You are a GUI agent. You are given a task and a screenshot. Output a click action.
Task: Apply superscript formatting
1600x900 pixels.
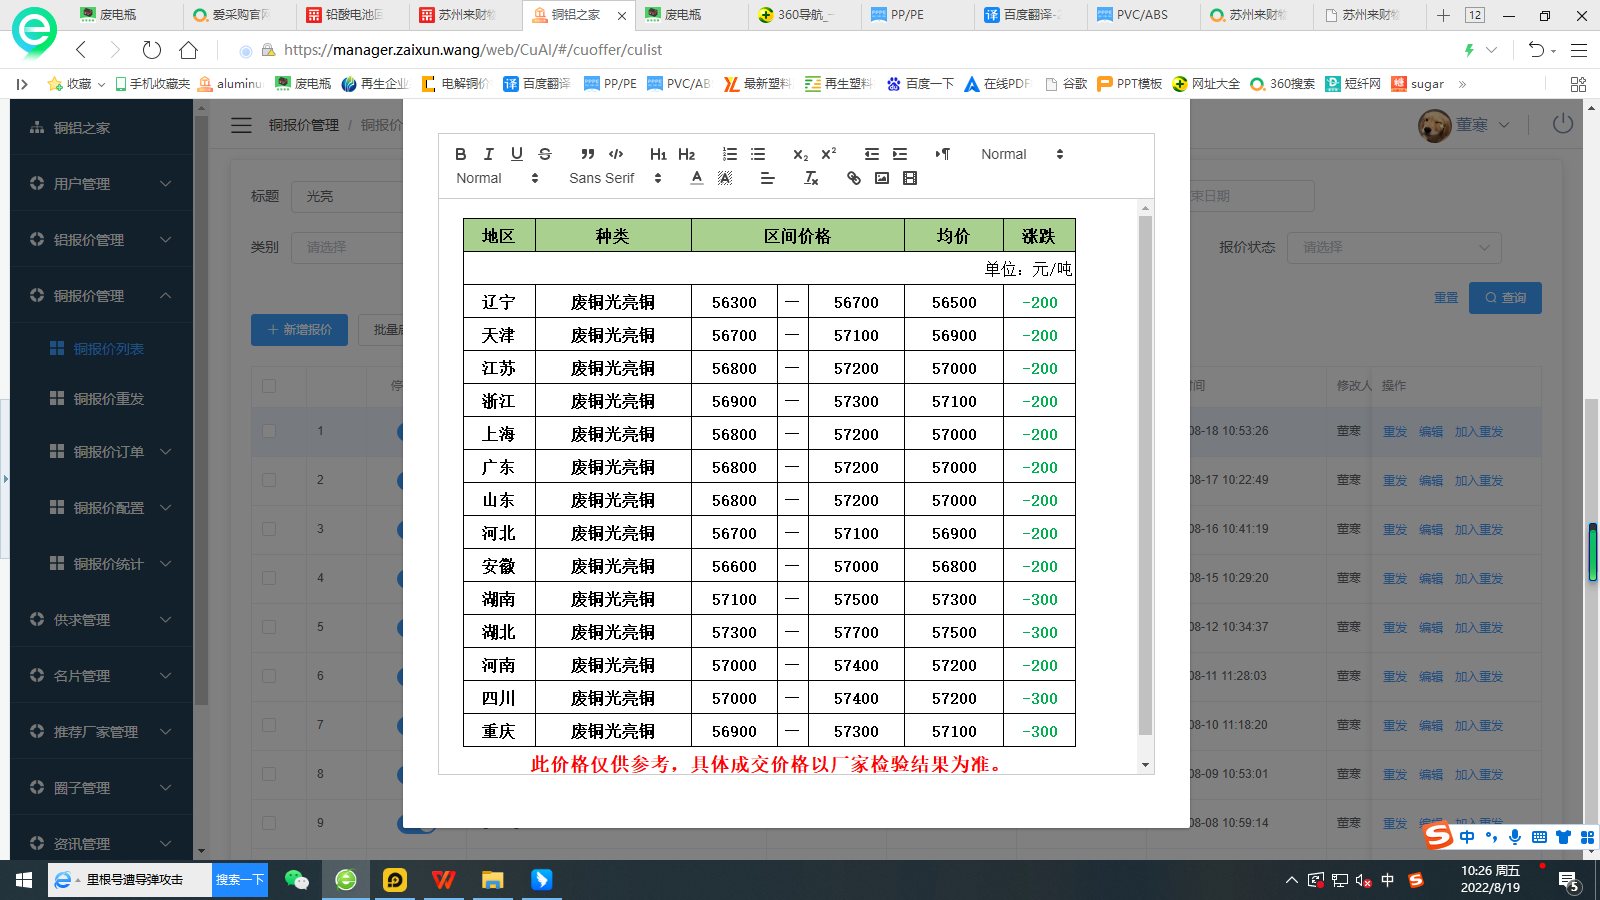coord(828,154)
